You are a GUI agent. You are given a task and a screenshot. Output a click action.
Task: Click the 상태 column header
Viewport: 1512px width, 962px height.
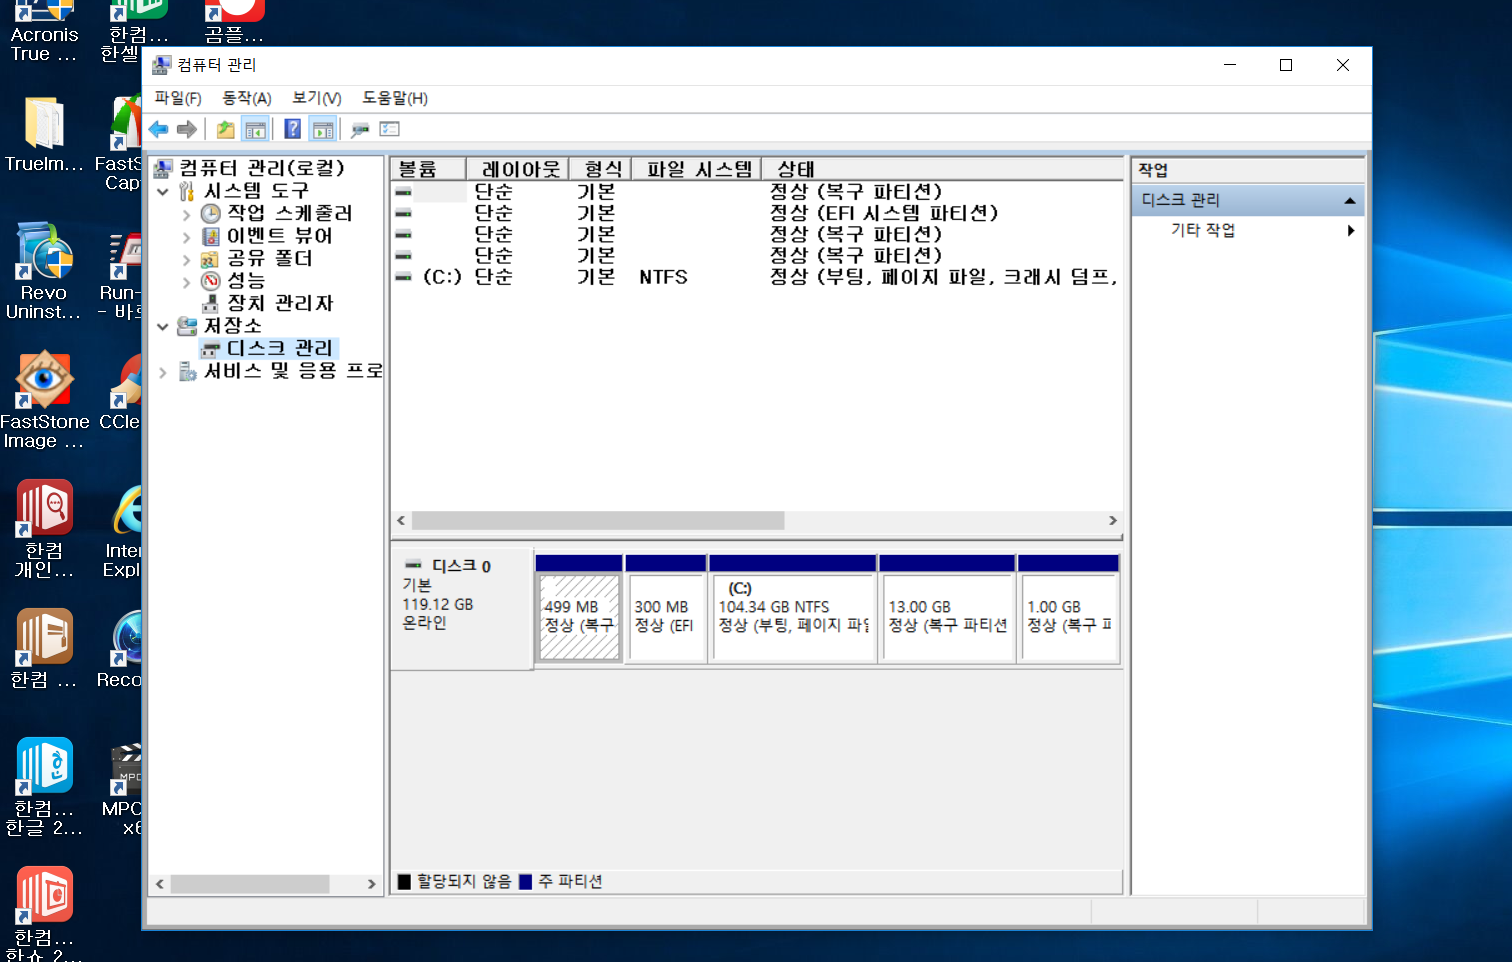coord(941,169)
